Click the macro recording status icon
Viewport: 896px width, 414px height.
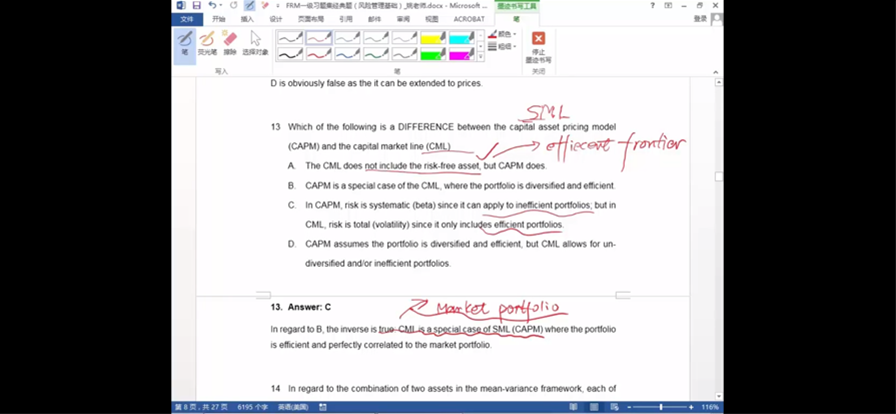point(323,407)
